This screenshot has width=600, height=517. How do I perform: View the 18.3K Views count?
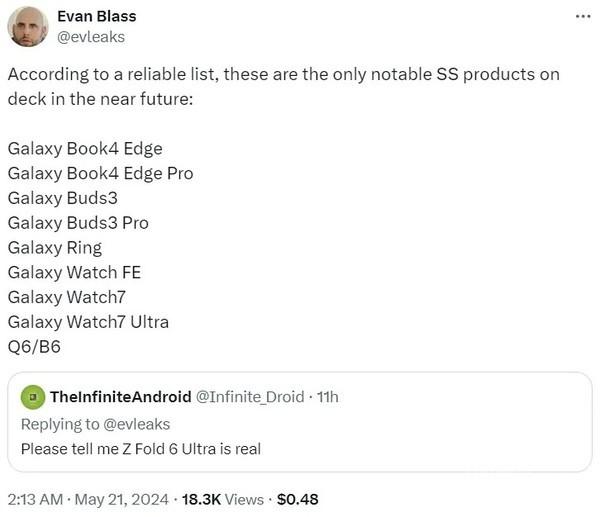pyautogui.click(x=222, y=499)
